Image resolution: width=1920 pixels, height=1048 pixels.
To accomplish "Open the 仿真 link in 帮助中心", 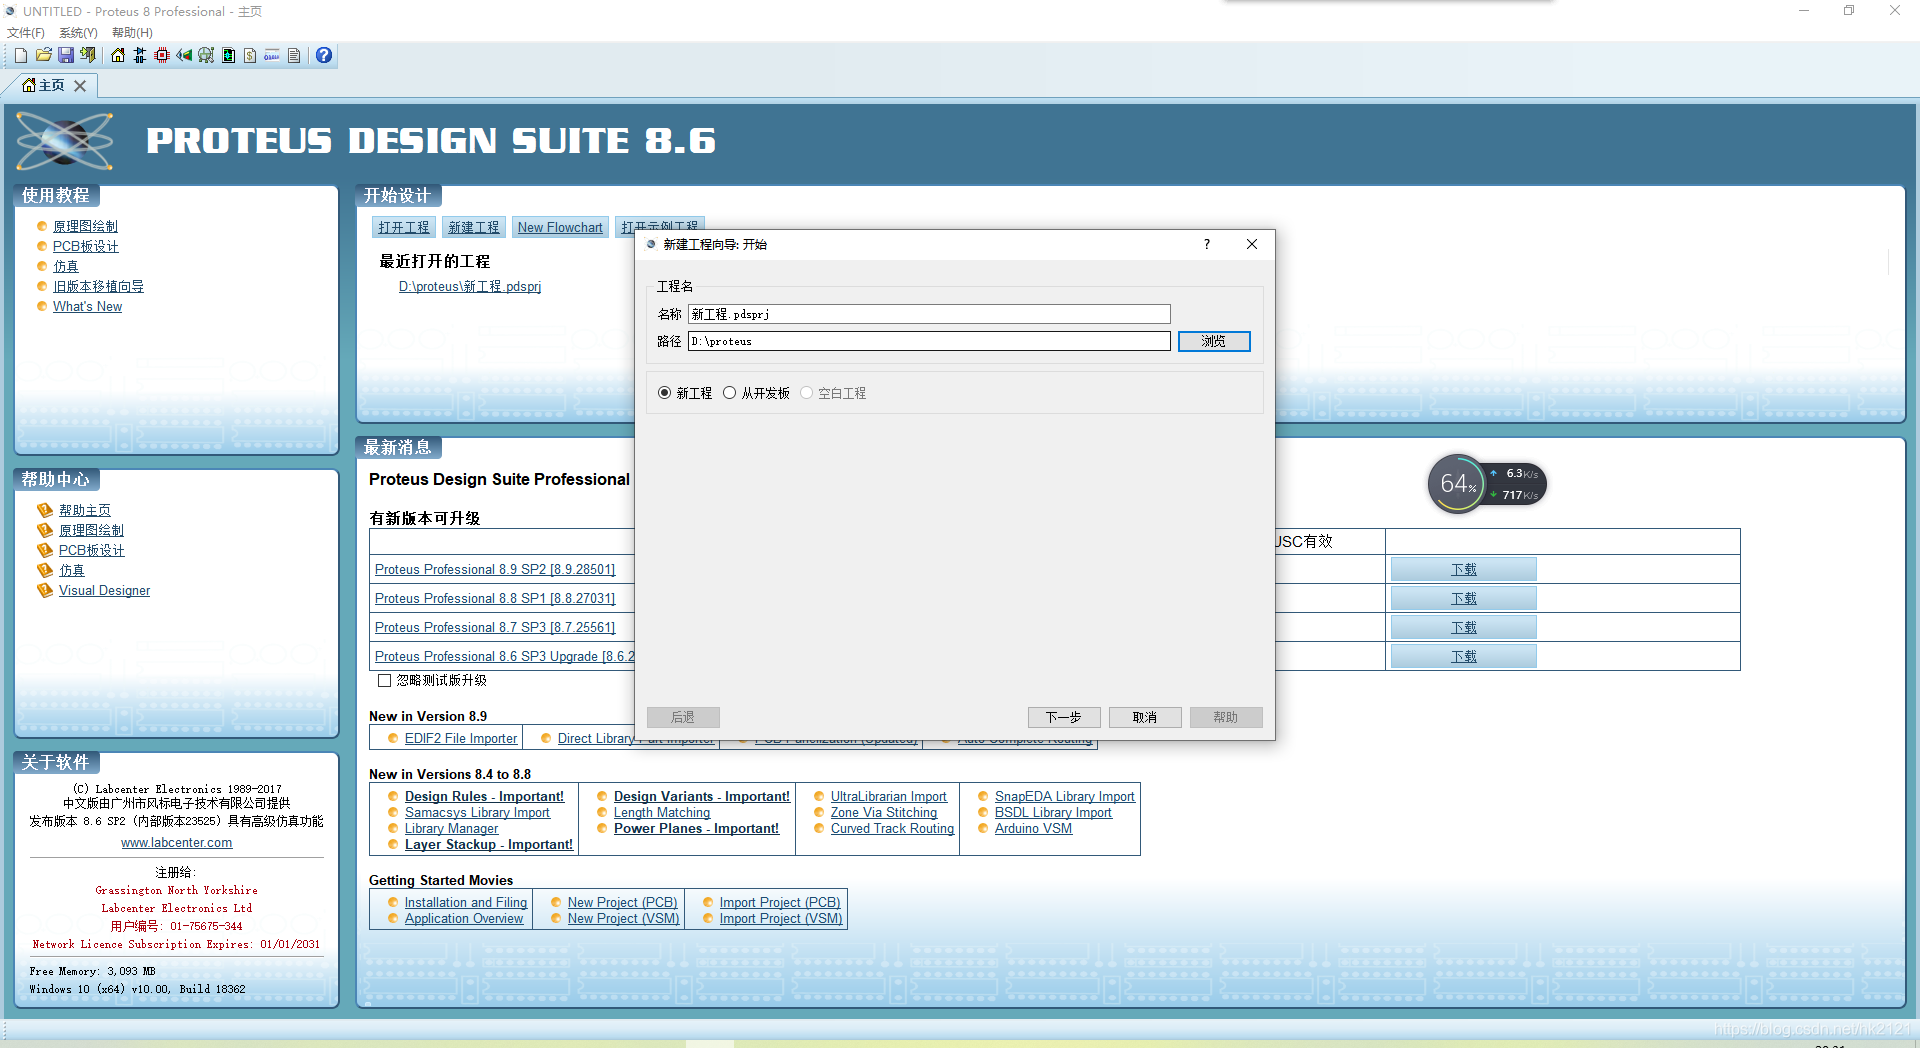I will [x=72, y=571].
